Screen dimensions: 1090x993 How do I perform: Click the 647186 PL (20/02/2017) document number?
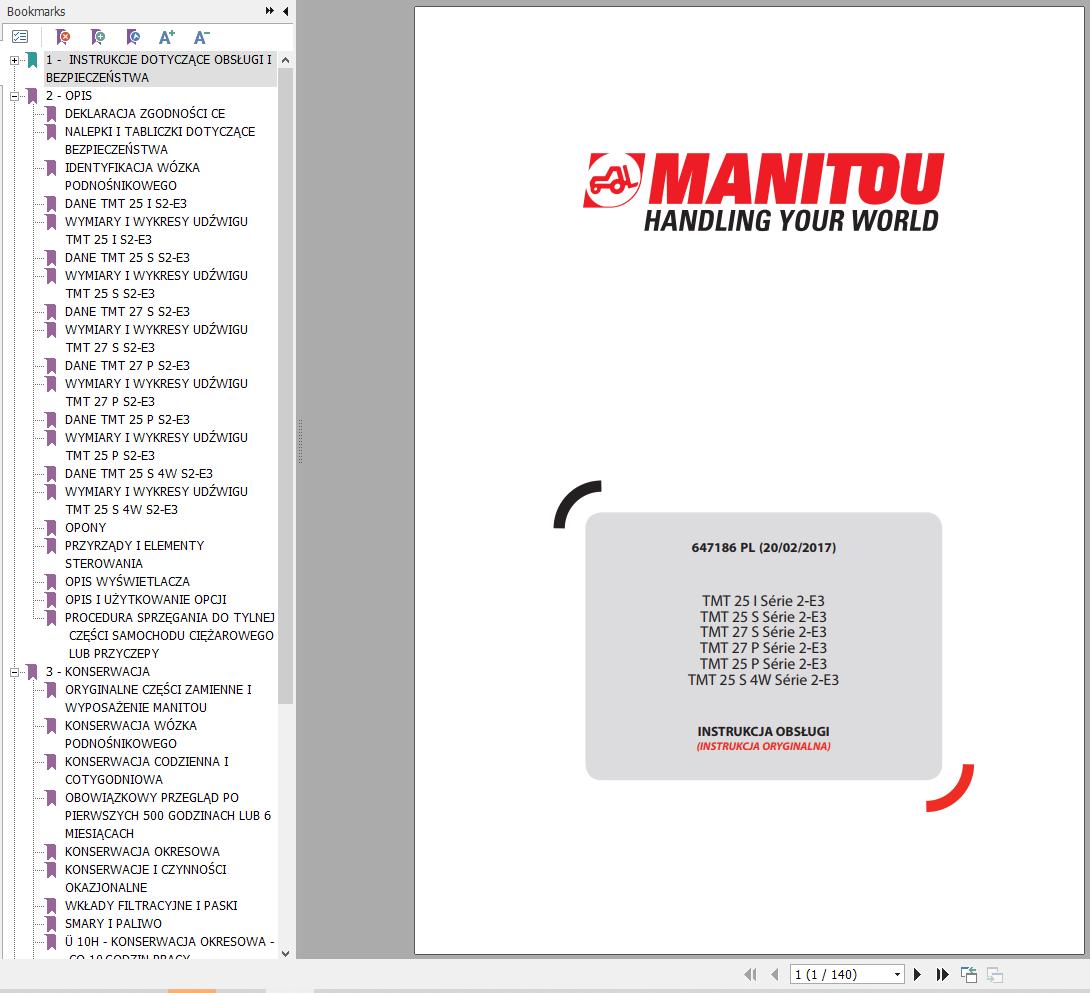click(763, 548)
